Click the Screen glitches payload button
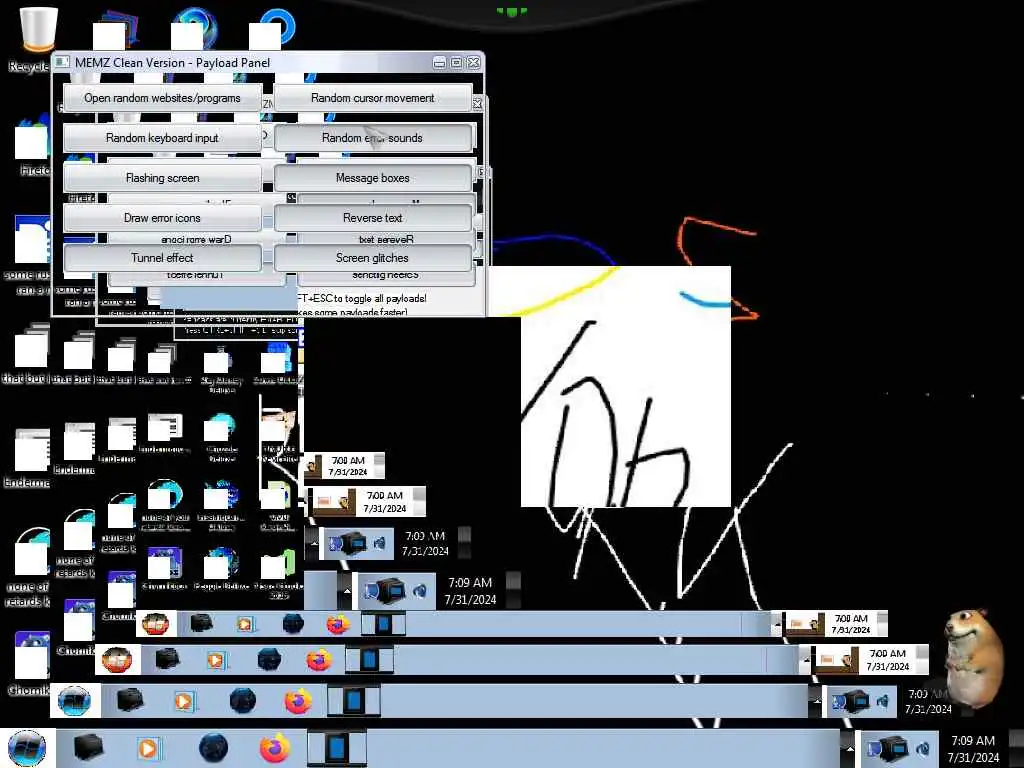Viewport: 1024px width, 768px height. pos(372,257)
